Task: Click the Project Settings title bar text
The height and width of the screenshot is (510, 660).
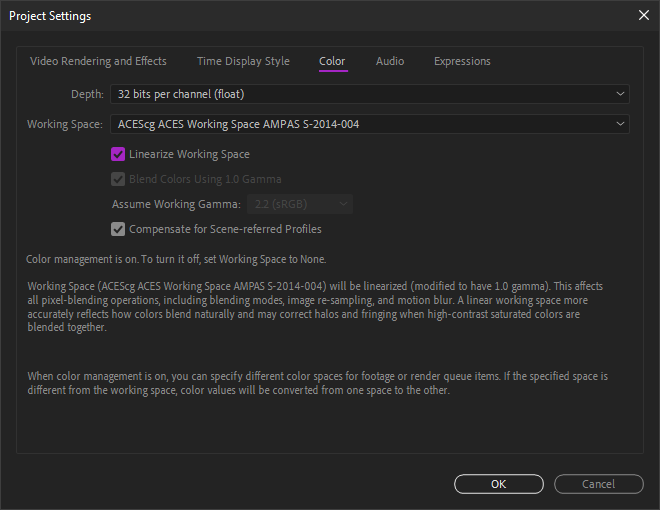Action: pyautogui.click(x=50, y=15)
